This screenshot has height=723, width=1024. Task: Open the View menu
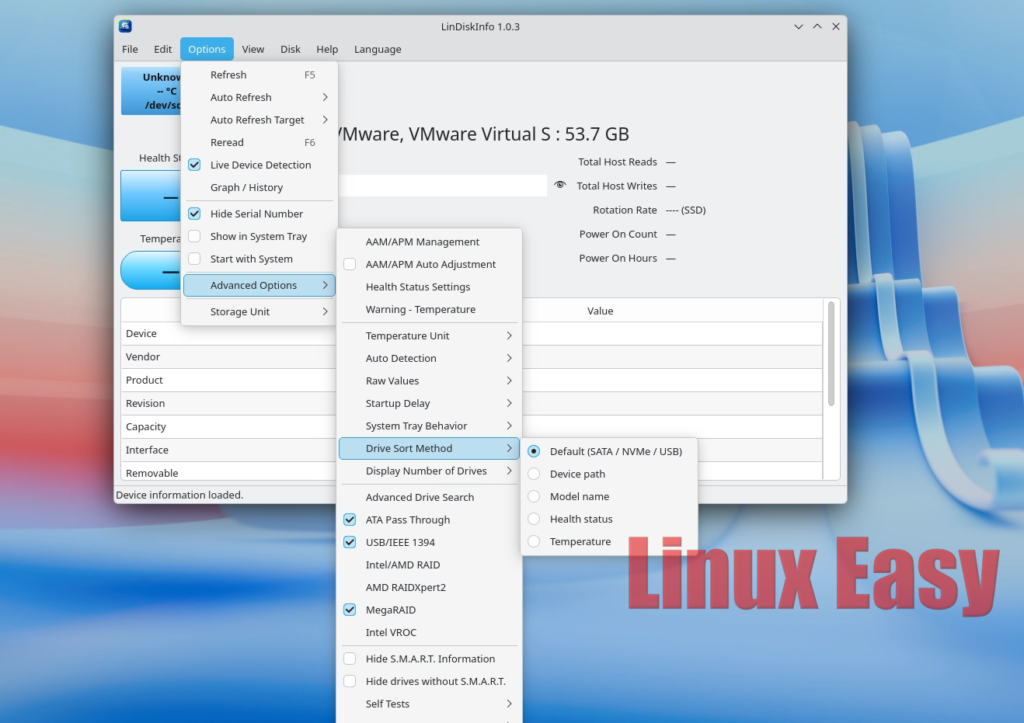253,49
